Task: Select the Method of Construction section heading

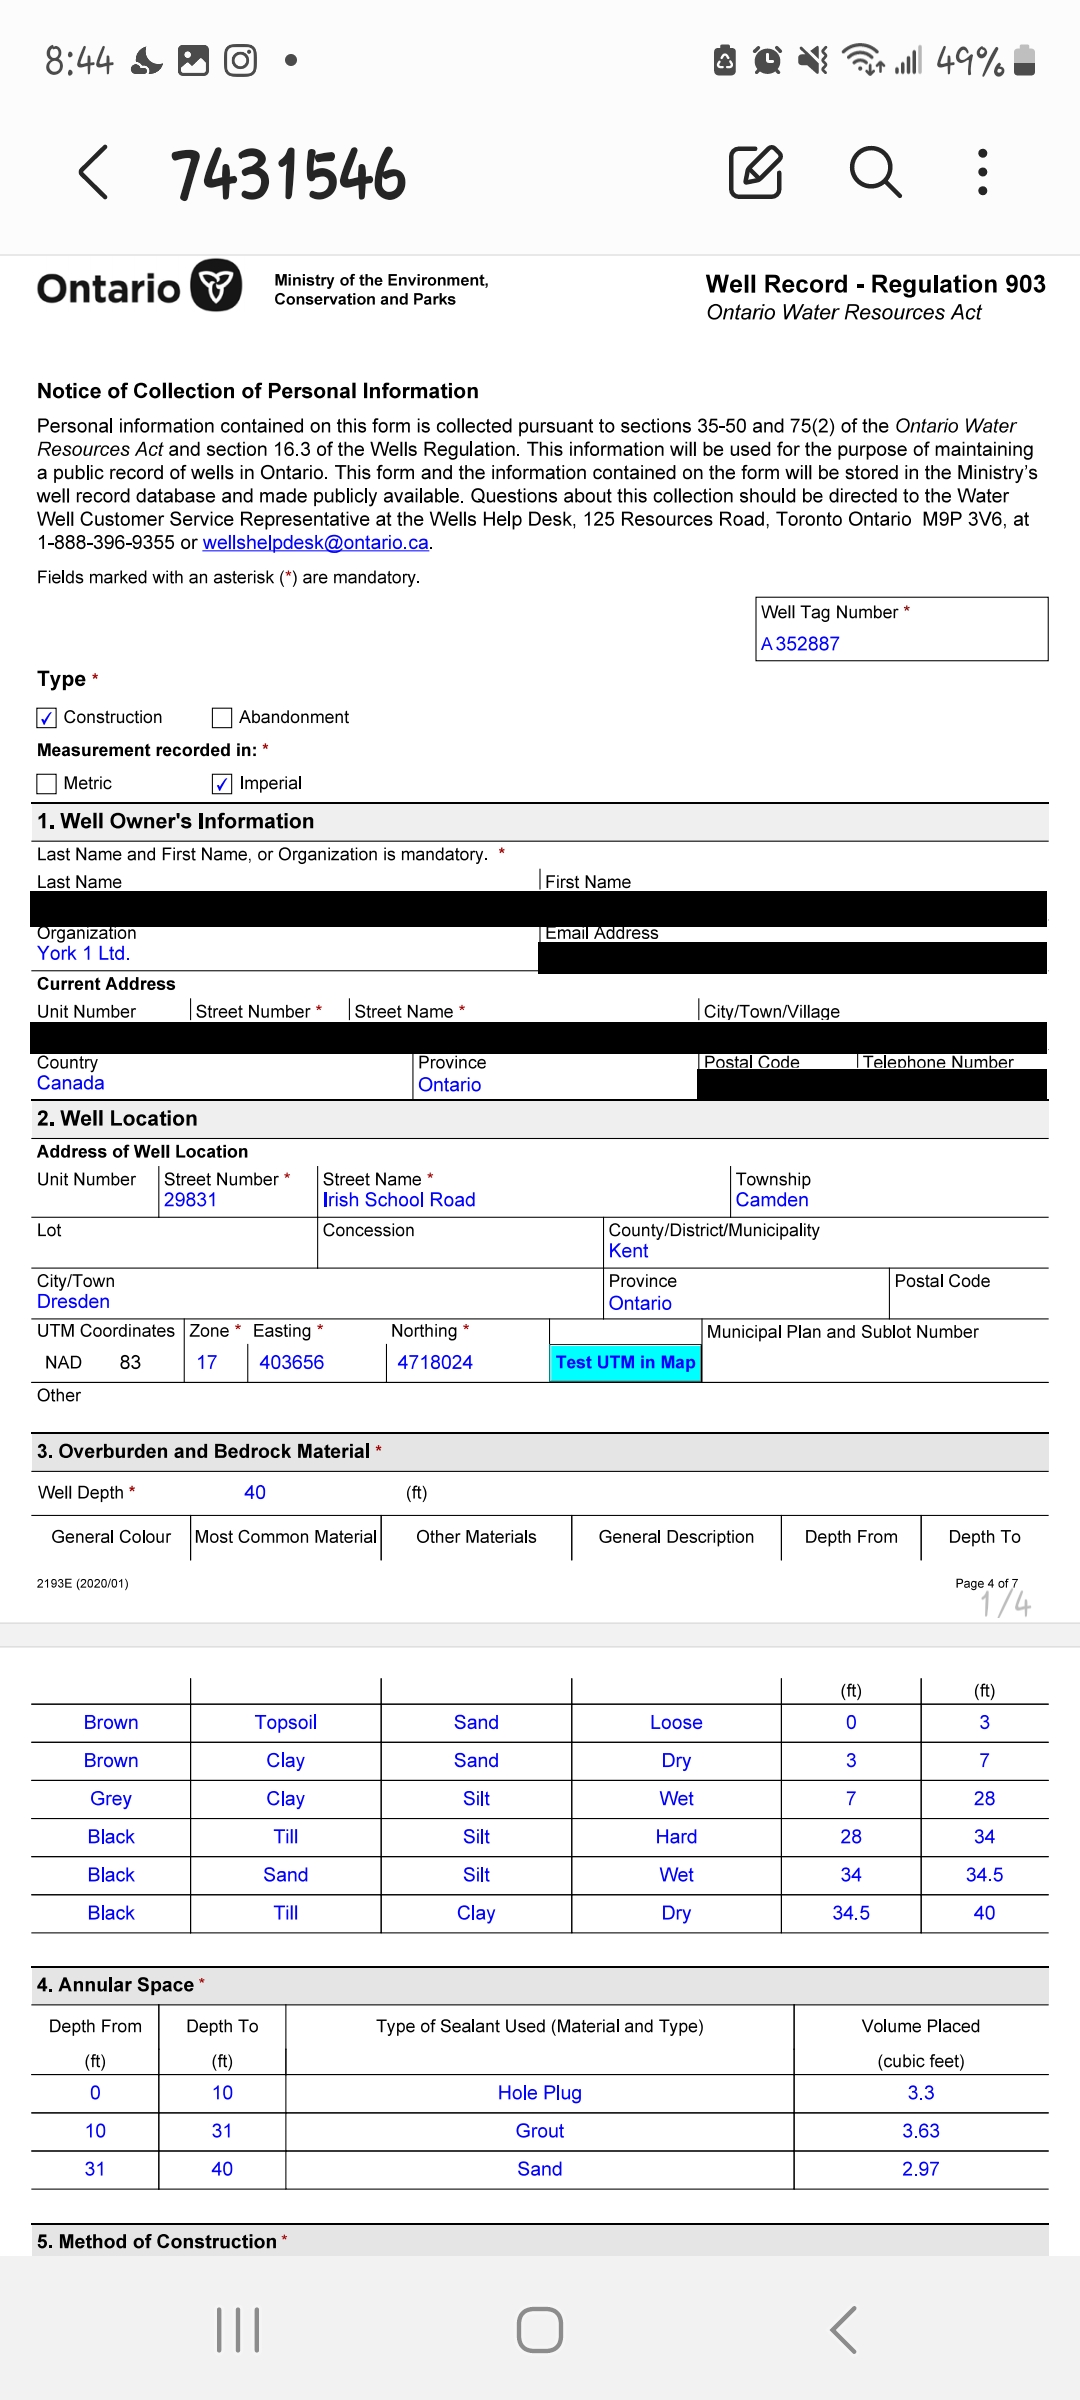Action: click(157, 2242)
